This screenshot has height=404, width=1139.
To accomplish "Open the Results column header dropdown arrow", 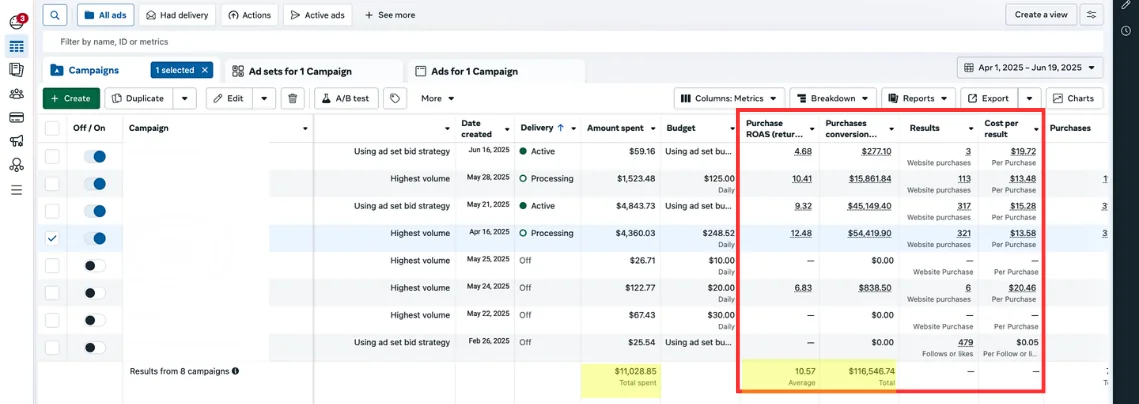I will click(971, 129).
